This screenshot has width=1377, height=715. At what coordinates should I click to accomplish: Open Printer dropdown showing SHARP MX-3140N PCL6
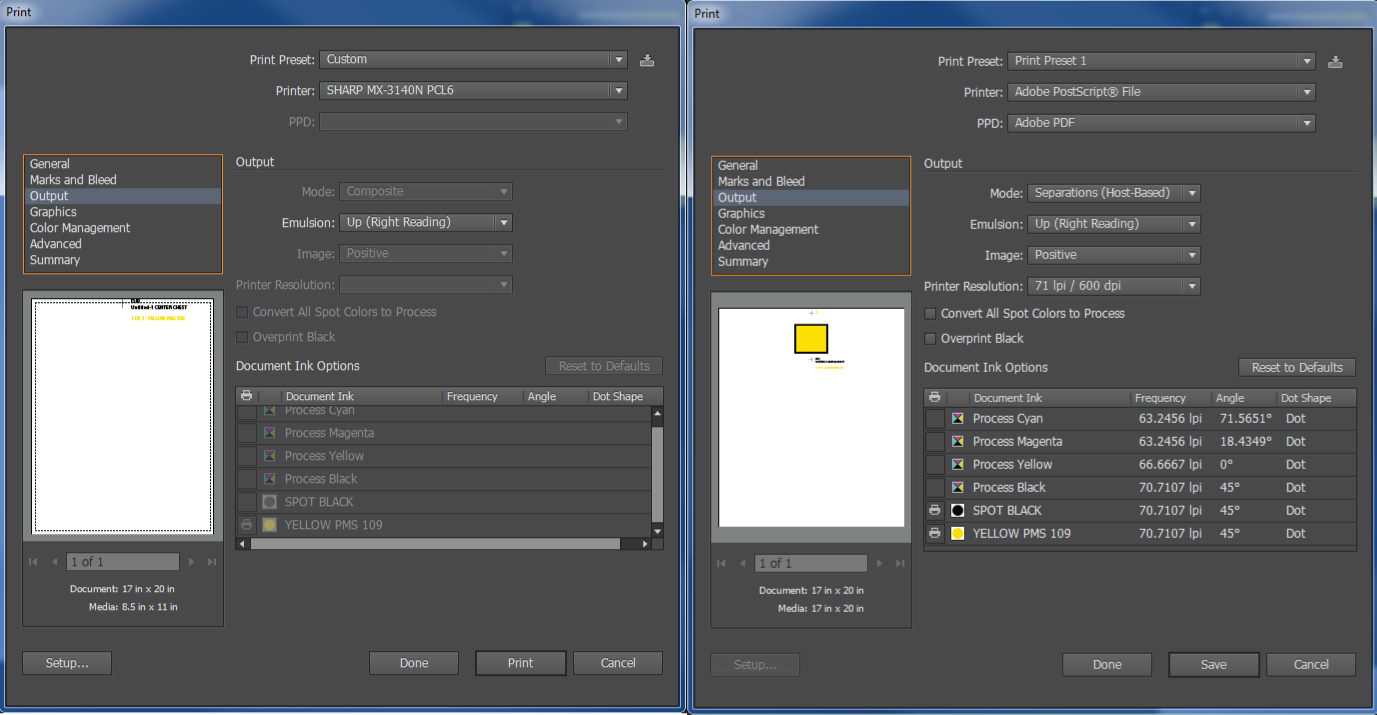click(474, 90)
